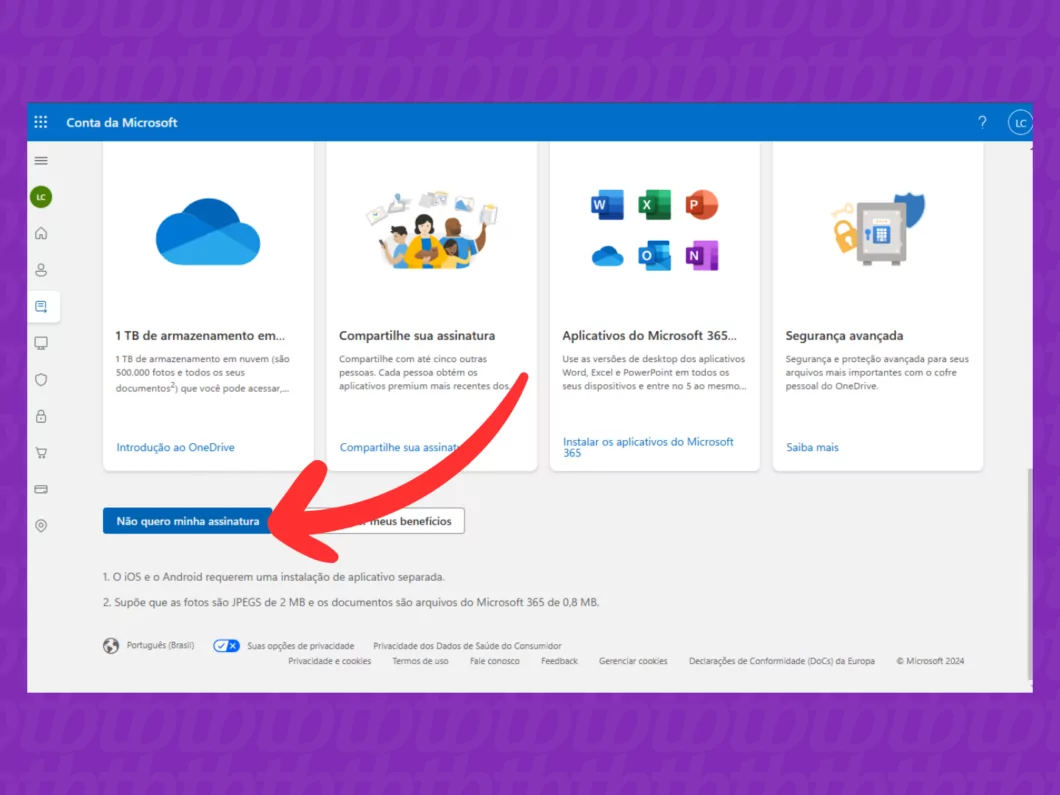Open the Your info person icon

coord(41,270)
